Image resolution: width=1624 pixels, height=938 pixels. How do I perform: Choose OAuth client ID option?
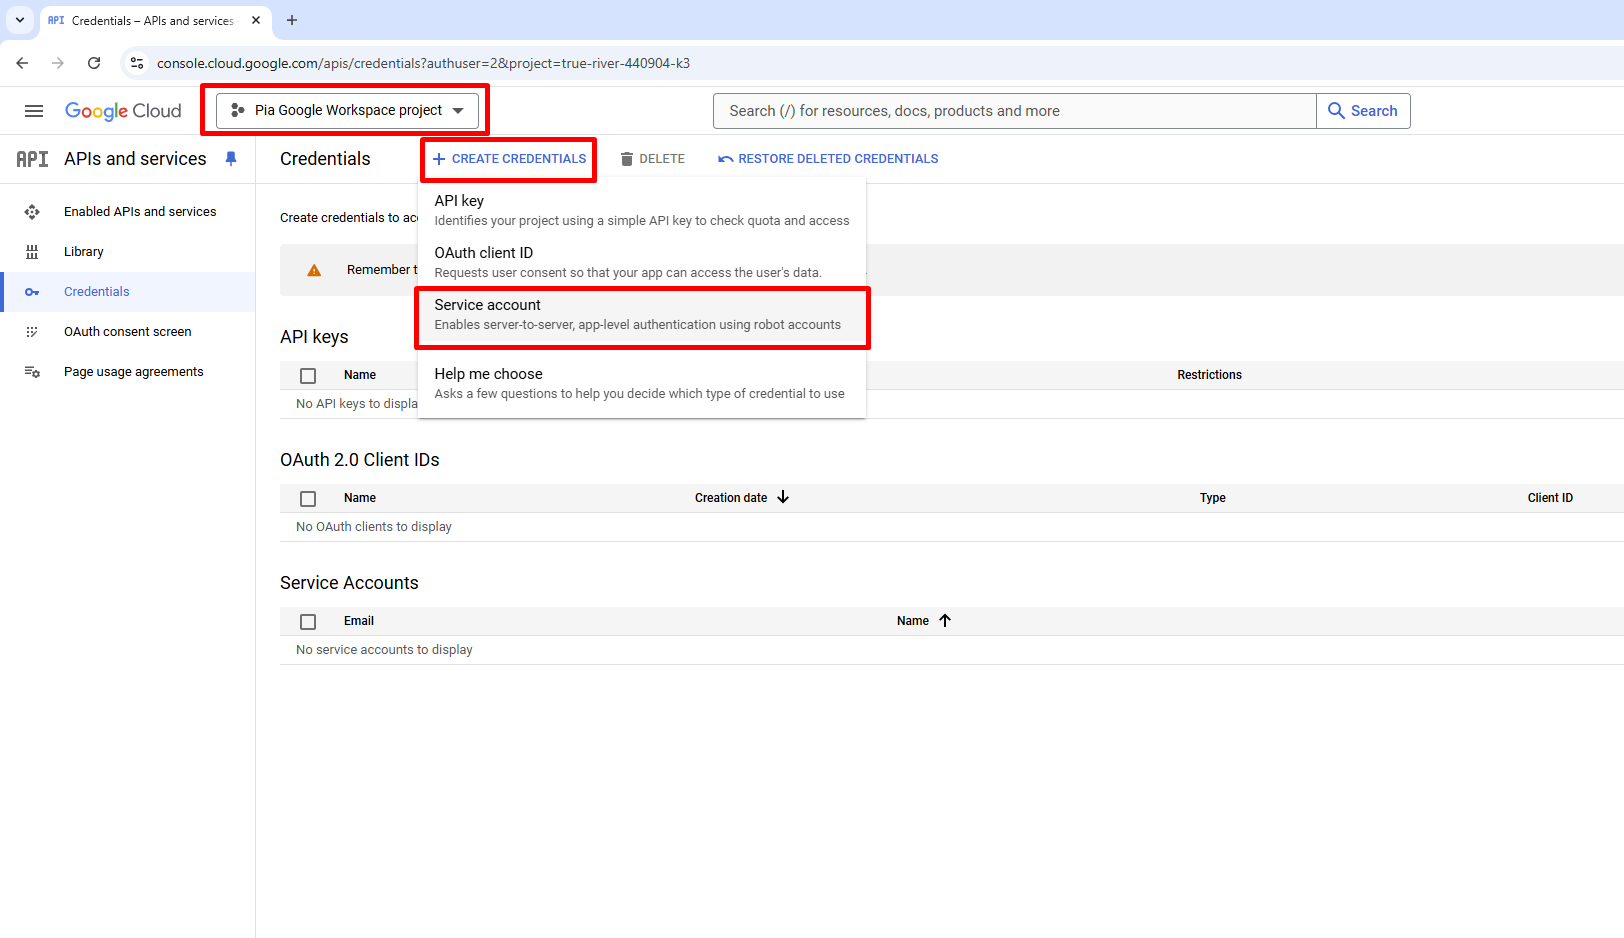coord(642,262)
